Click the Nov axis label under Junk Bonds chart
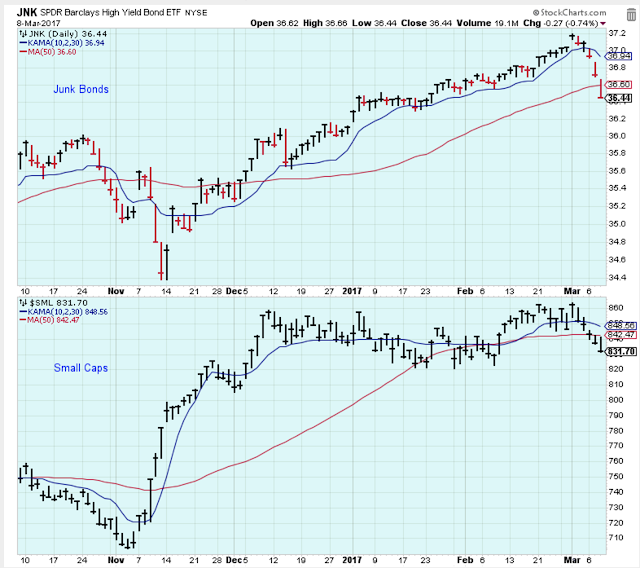Viewport: 640px width, 568px height. (116, 291)
